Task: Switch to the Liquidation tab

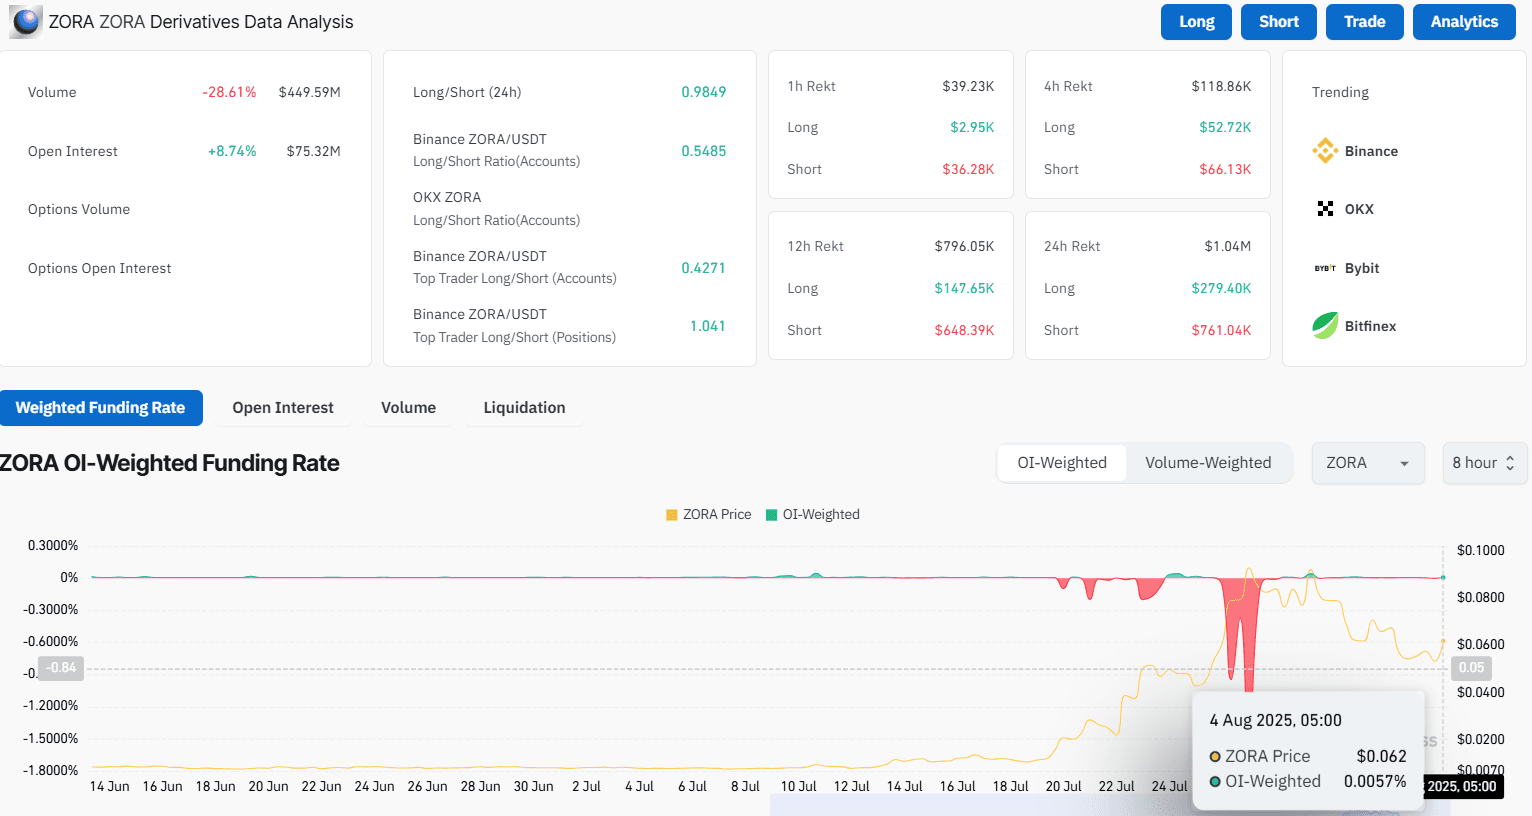Action: tap(524, 408)
